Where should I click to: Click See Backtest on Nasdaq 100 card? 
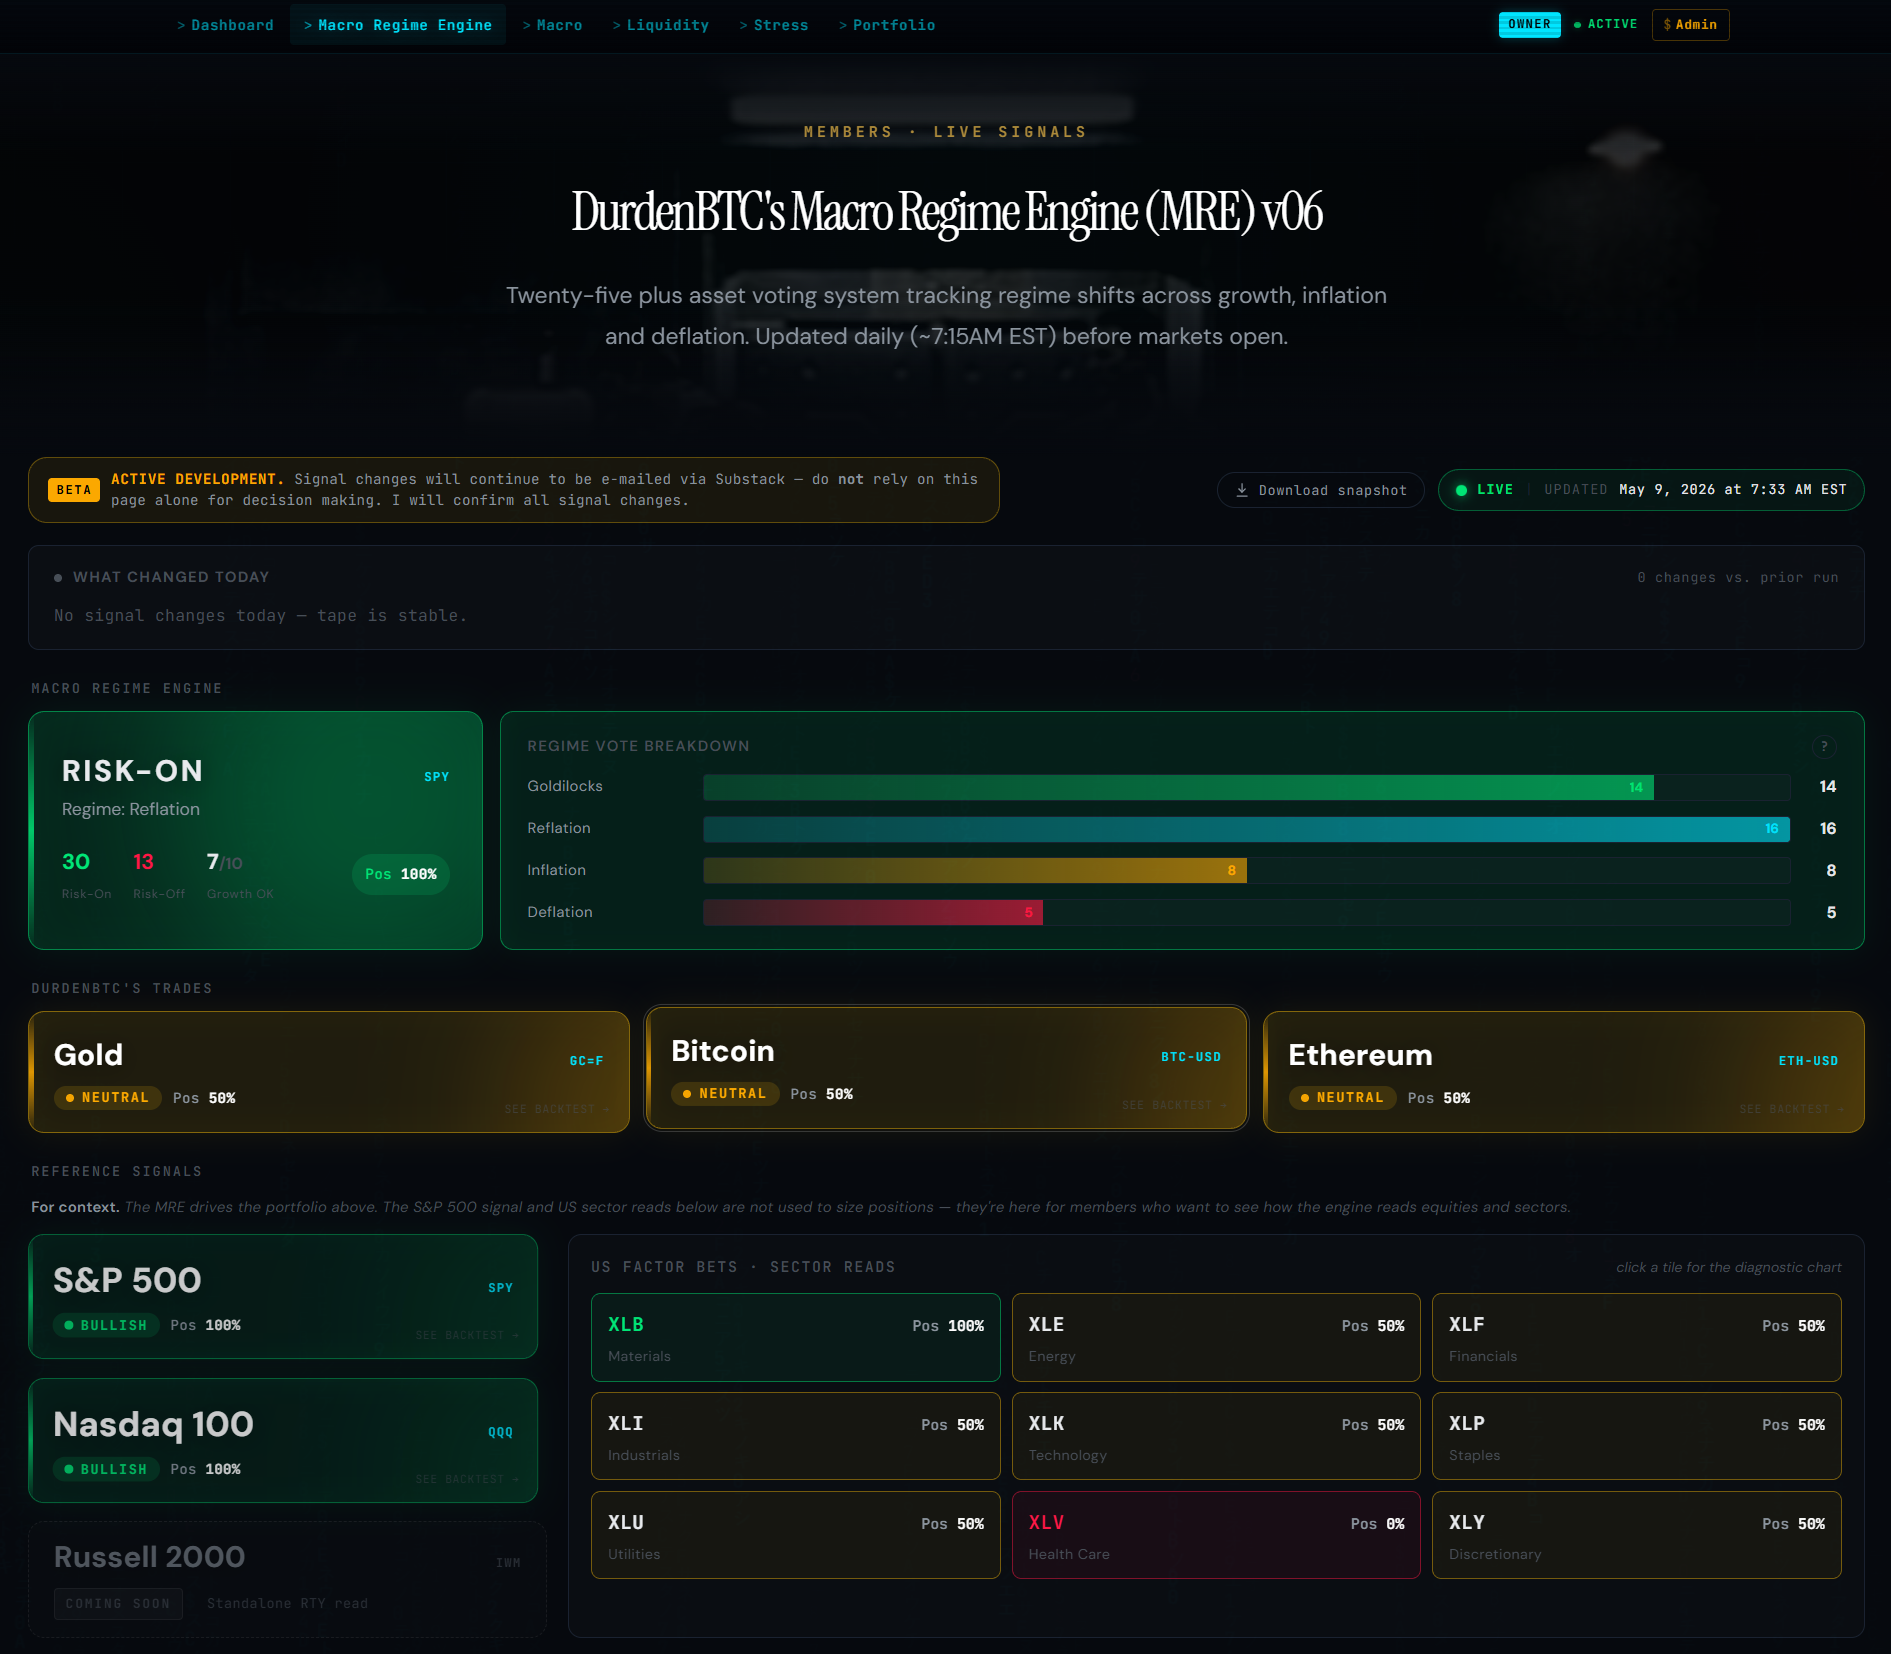pyautogui.click(x=467, y=1479)
